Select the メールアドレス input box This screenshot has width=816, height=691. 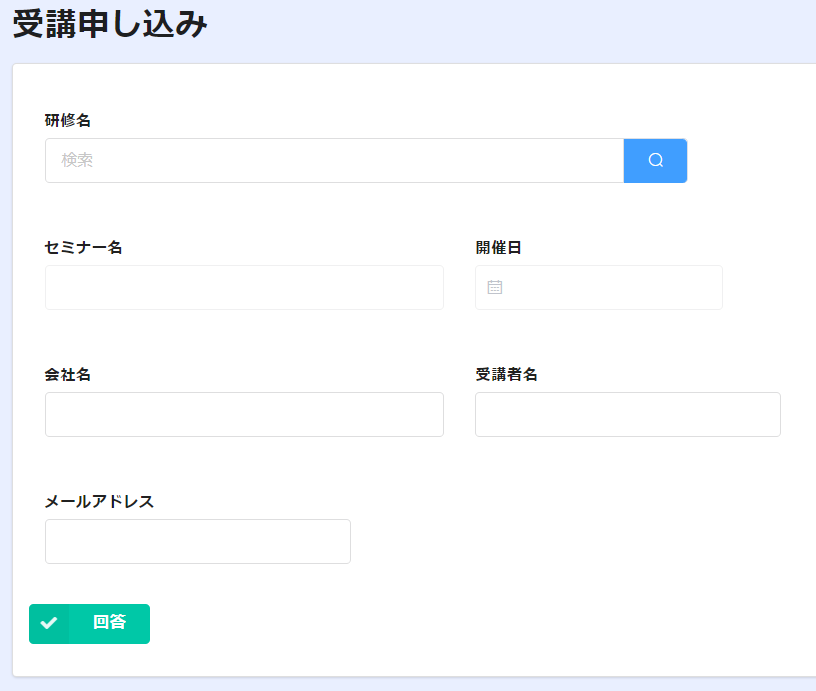tap(198, 541)
